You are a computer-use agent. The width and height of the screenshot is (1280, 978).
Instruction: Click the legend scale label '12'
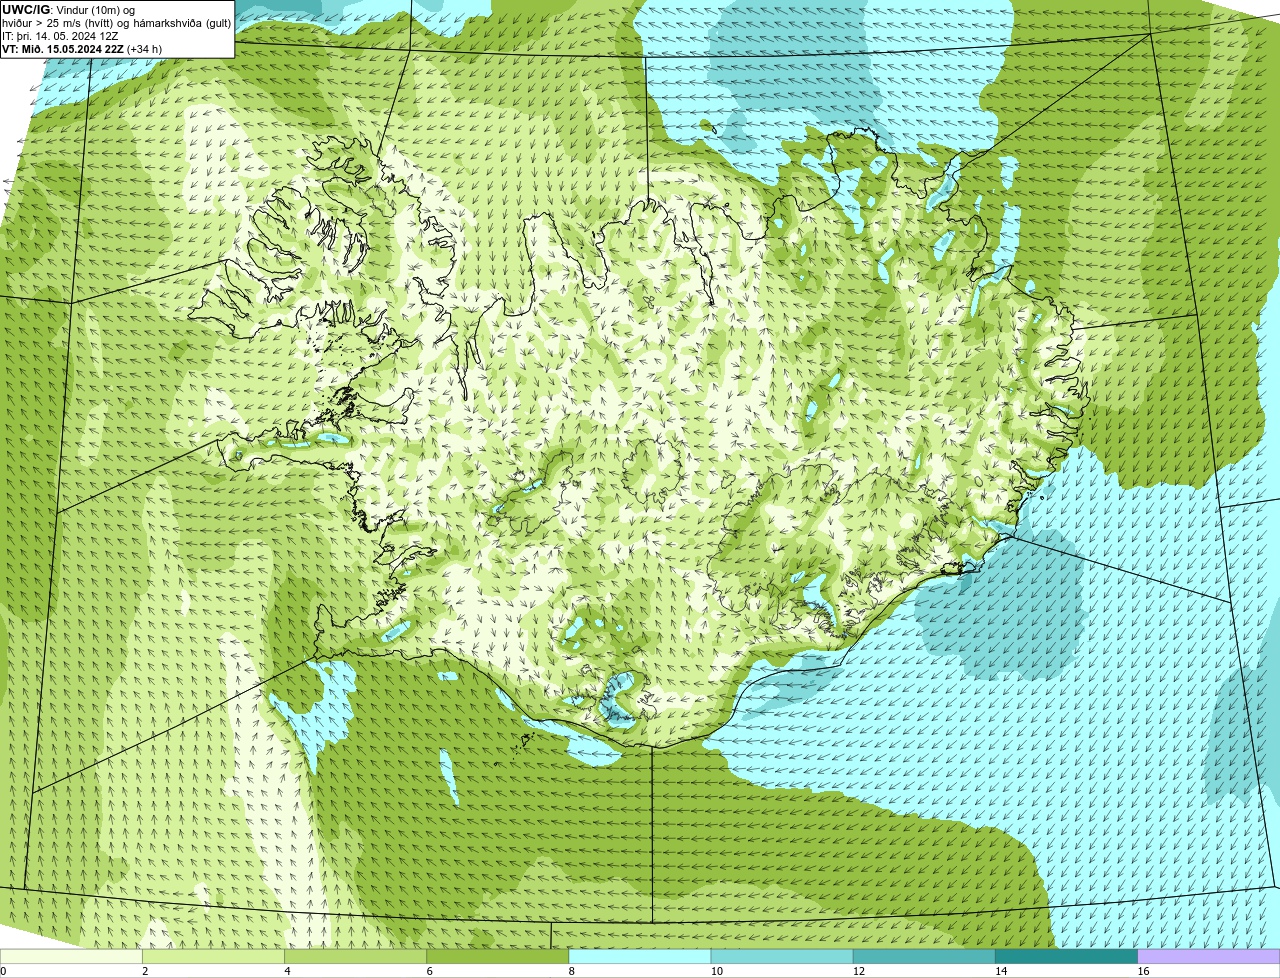pyautogui.click(x=859, y=971)
